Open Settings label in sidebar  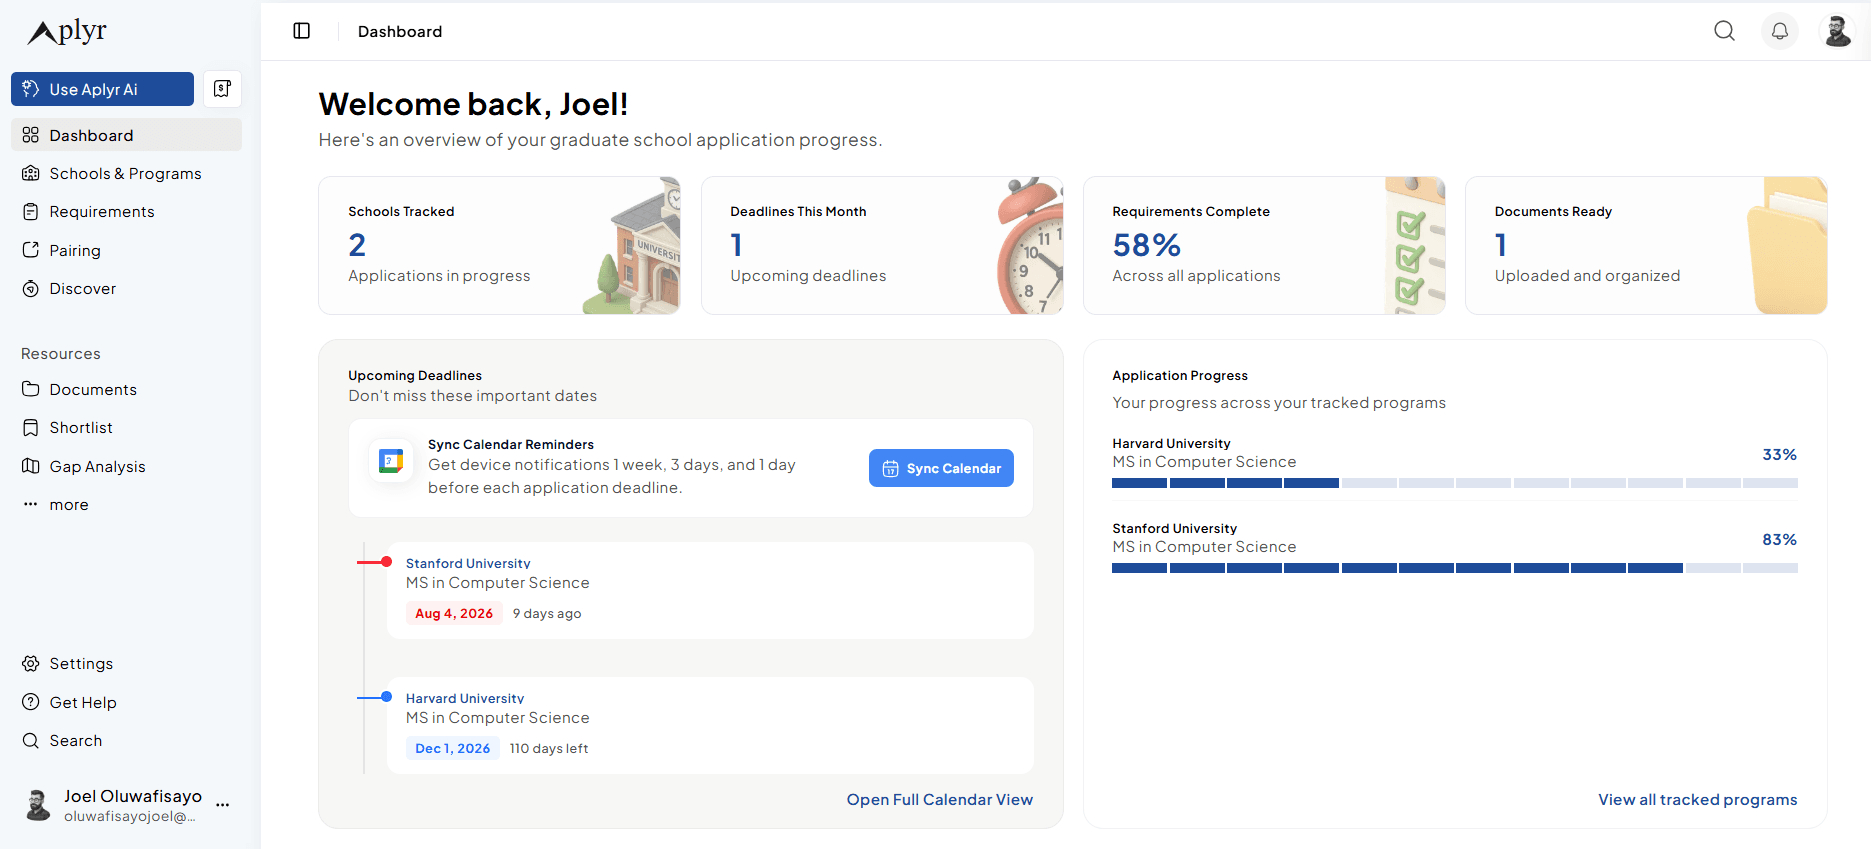tap(81, 664)
